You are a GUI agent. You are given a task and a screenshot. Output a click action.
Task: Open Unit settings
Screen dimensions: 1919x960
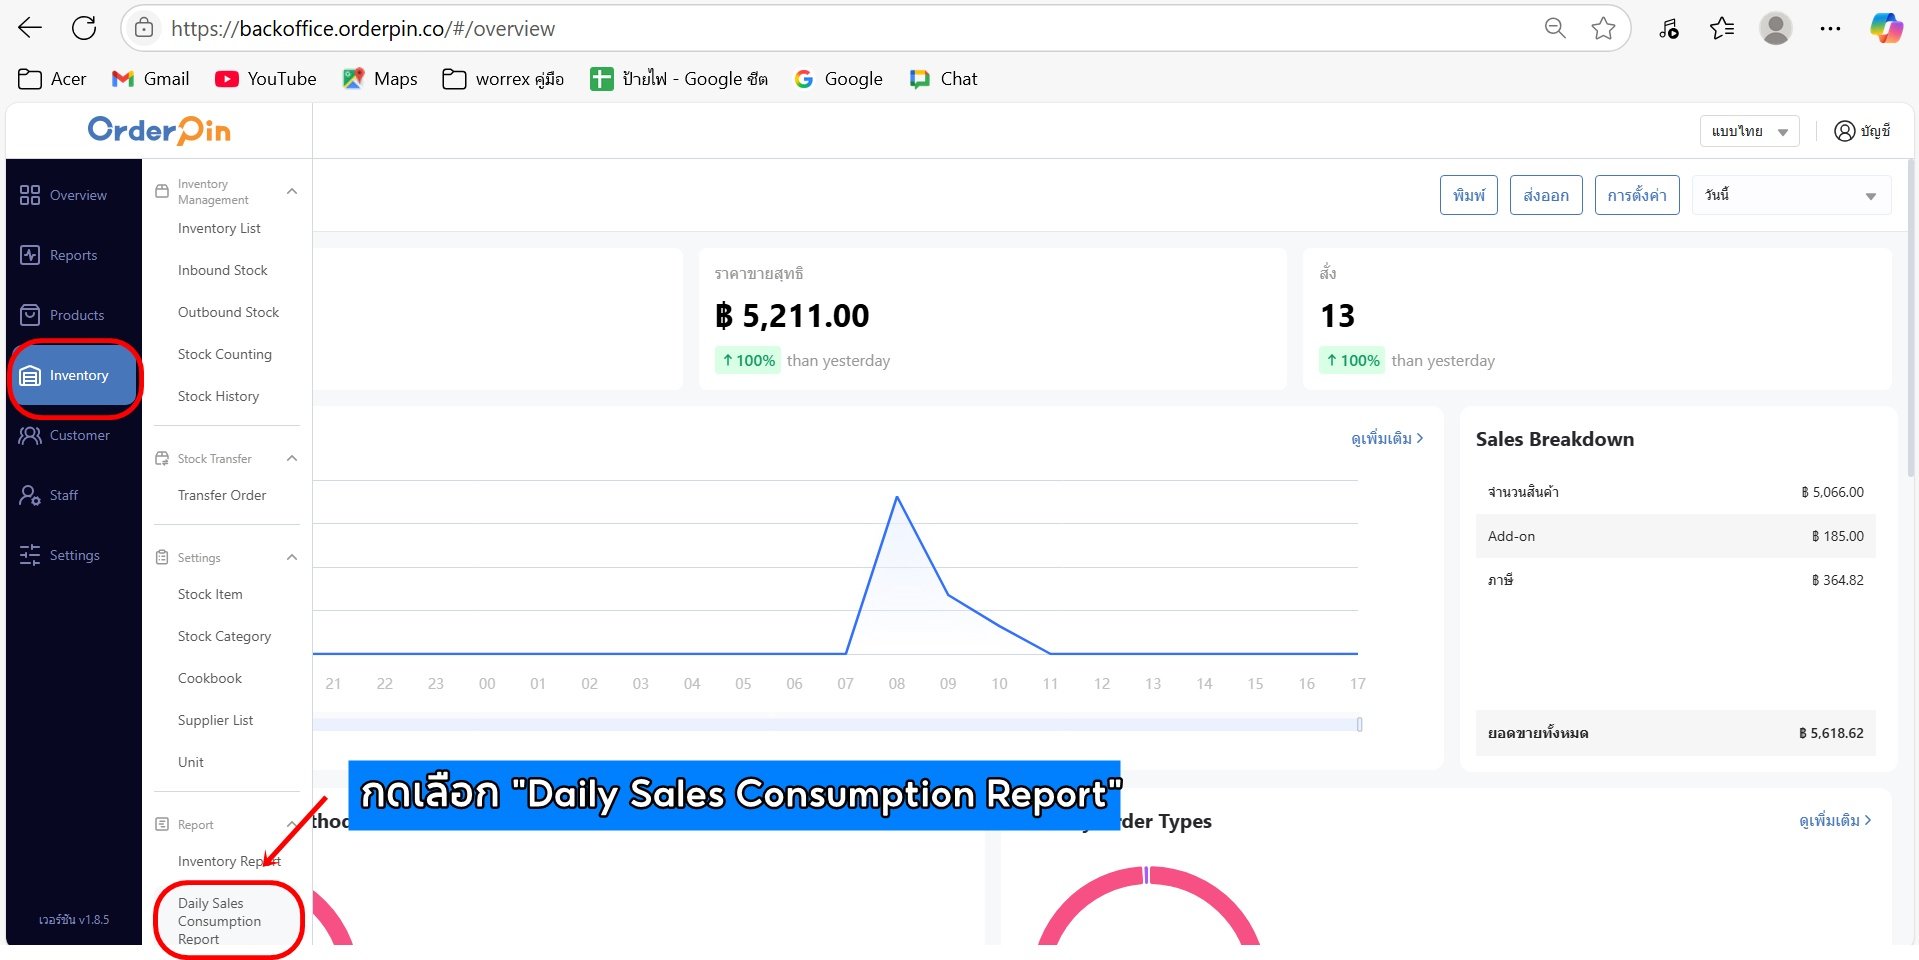tap(190, 762)
